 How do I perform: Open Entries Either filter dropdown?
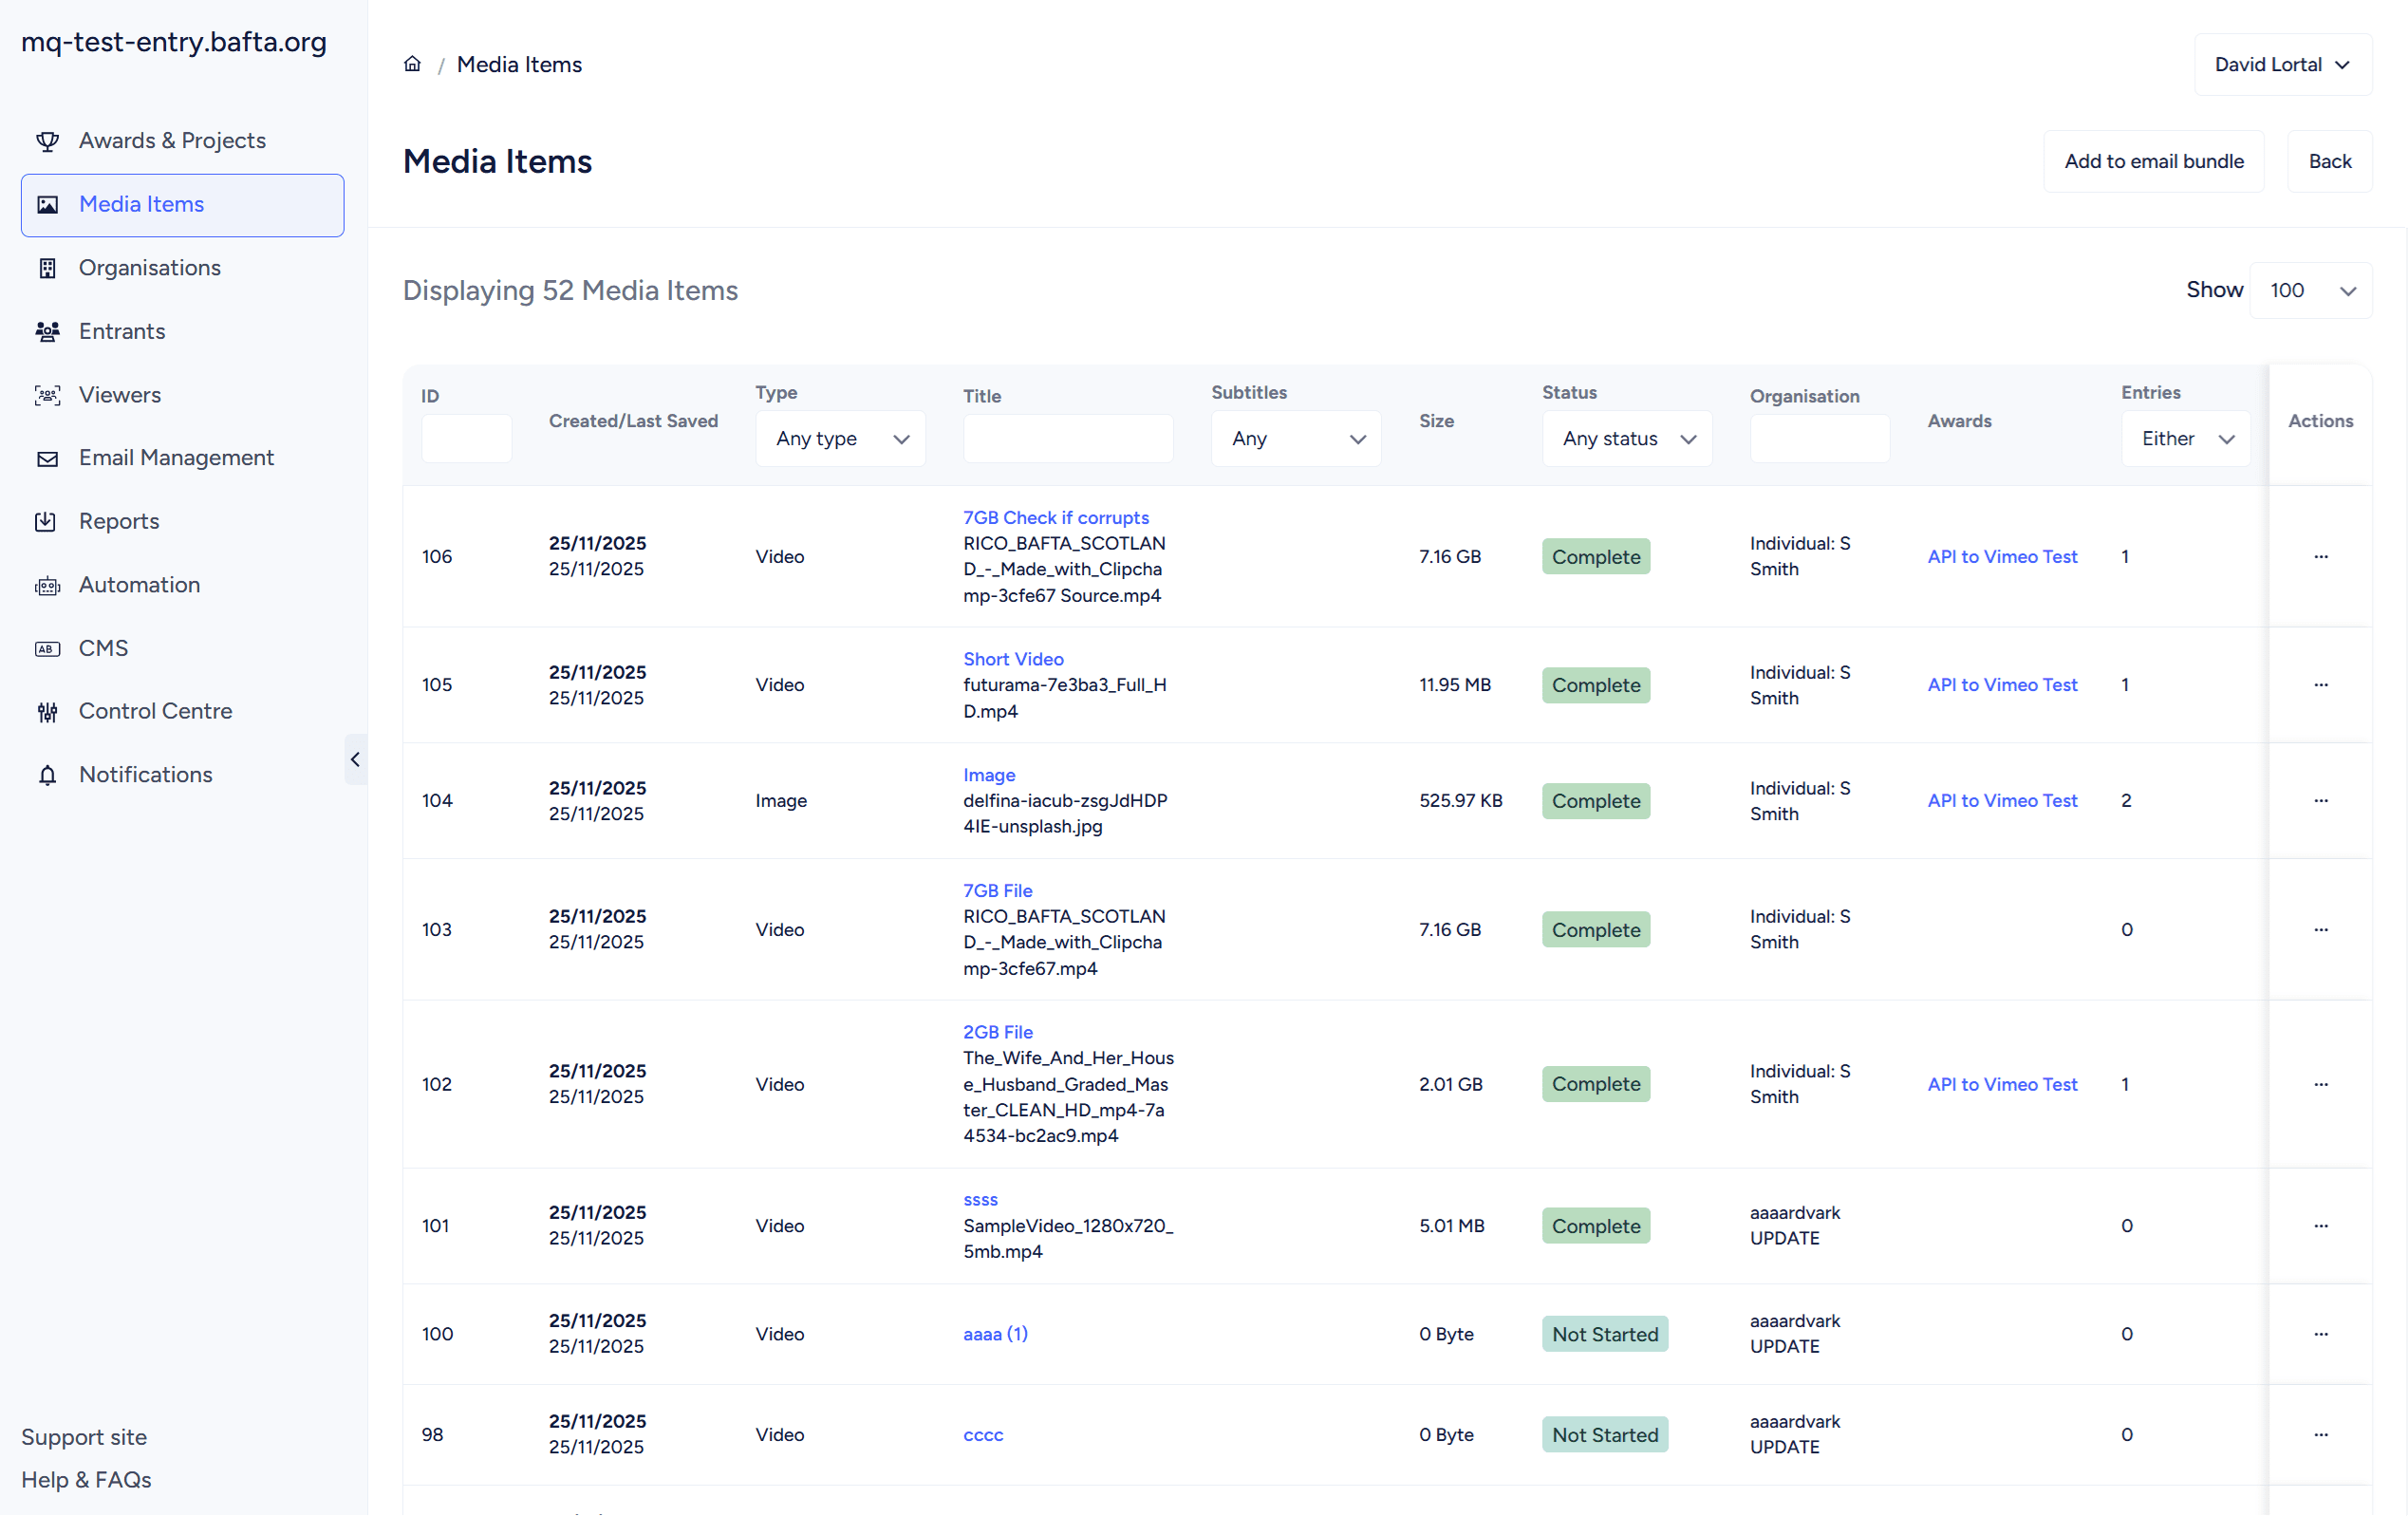2185,439
